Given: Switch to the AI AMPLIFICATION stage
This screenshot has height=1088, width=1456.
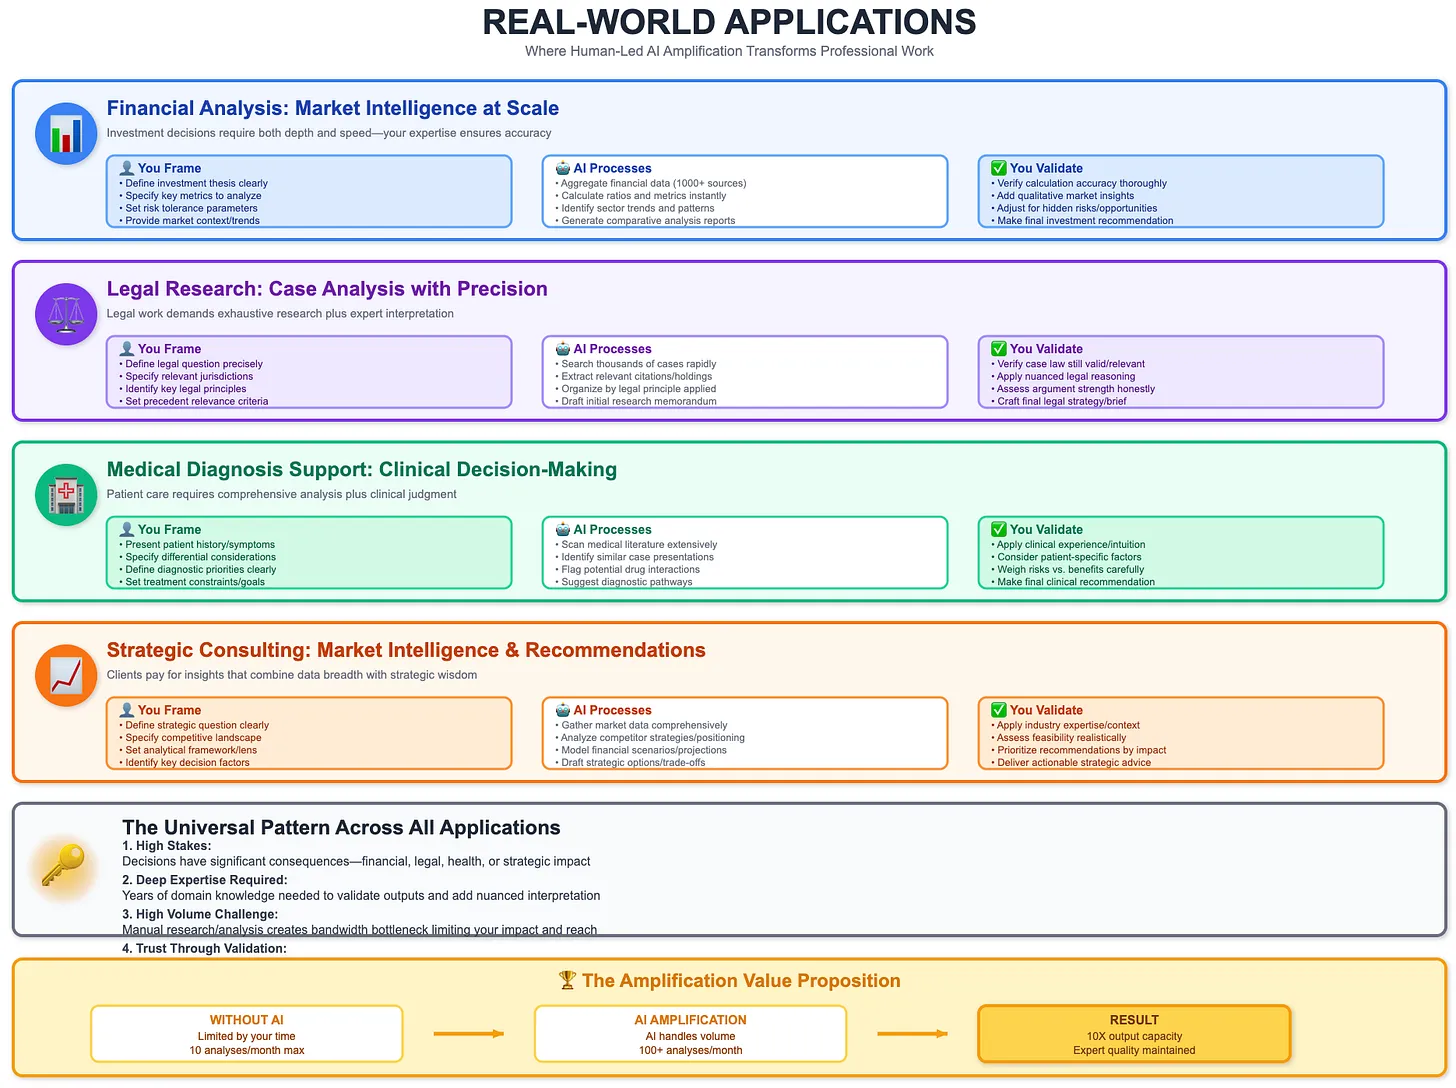Looking at the screenshot, I should click(690, 1033).
